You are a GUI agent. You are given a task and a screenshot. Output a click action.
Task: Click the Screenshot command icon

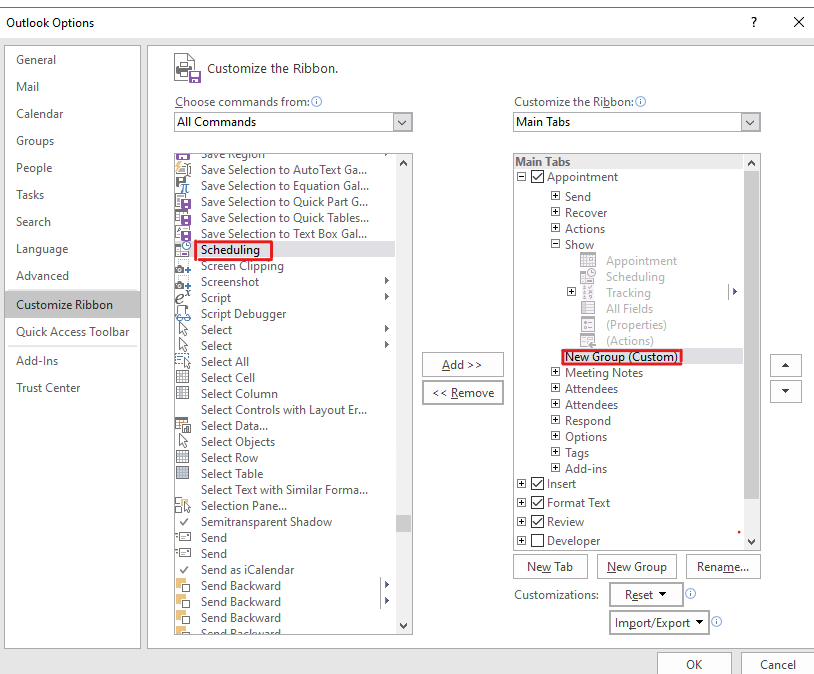(x=183, y=282)
